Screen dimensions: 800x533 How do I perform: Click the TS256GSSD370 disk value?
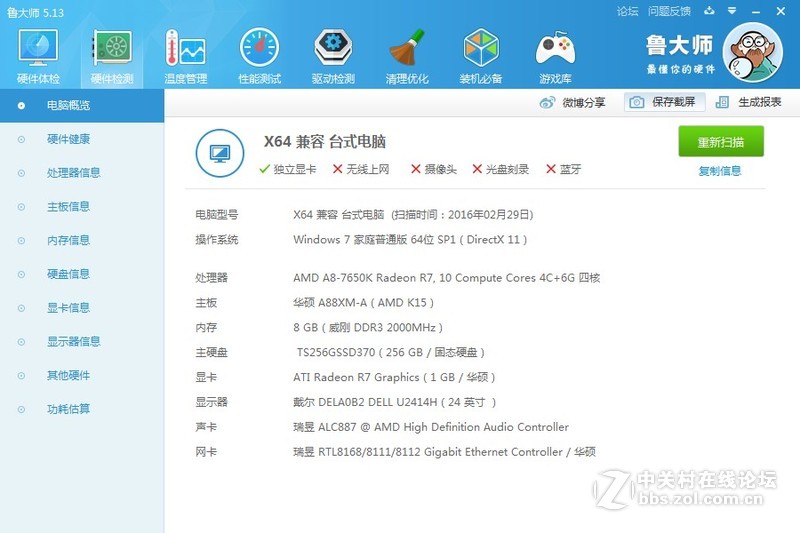391,352
